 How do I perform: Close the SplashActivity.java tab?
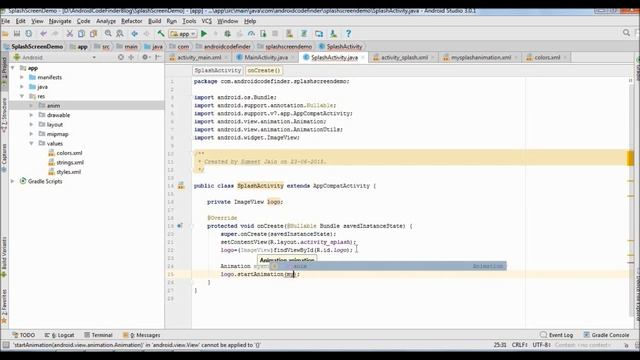tap(362, 58)
